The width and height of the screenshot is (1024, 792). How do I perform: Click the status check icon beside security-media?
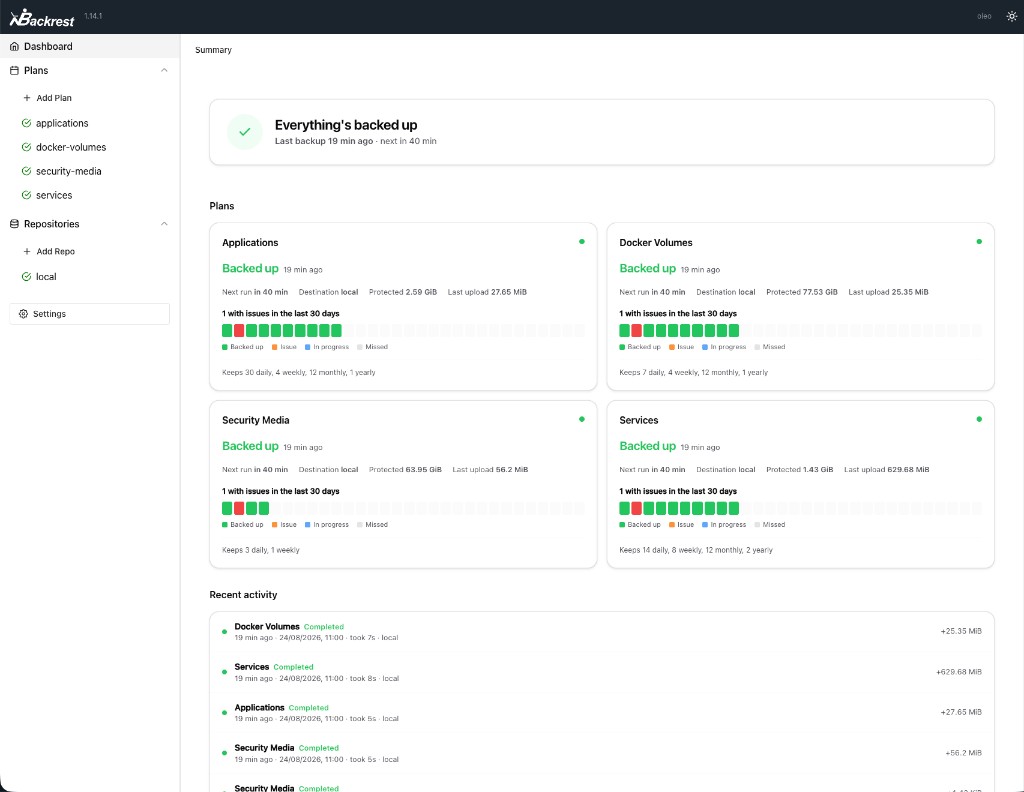coord(26,171)
